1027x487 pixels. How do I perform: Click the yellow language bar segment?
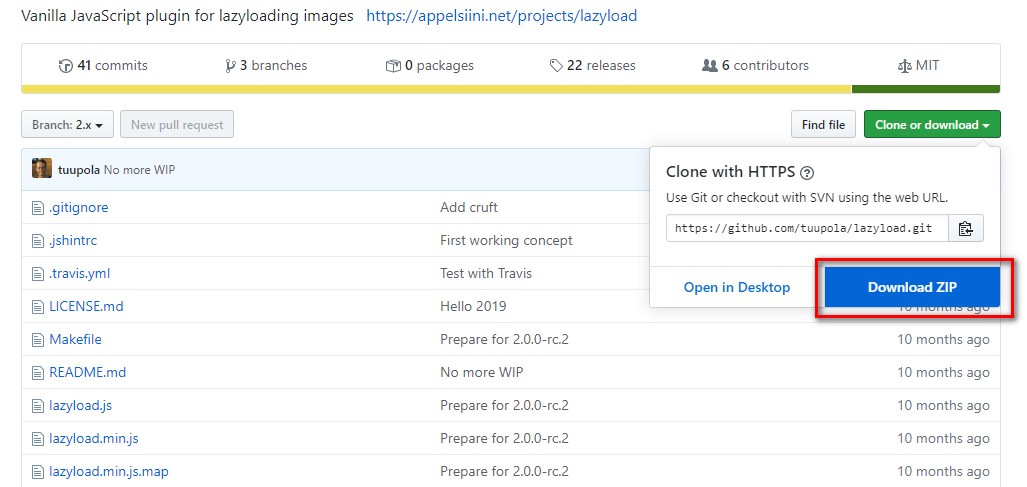tap(436, 89)
